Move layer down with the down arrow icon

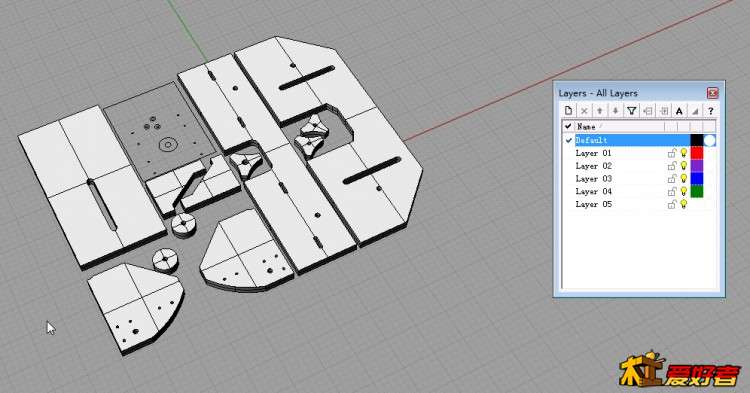(x=616, y=111)
